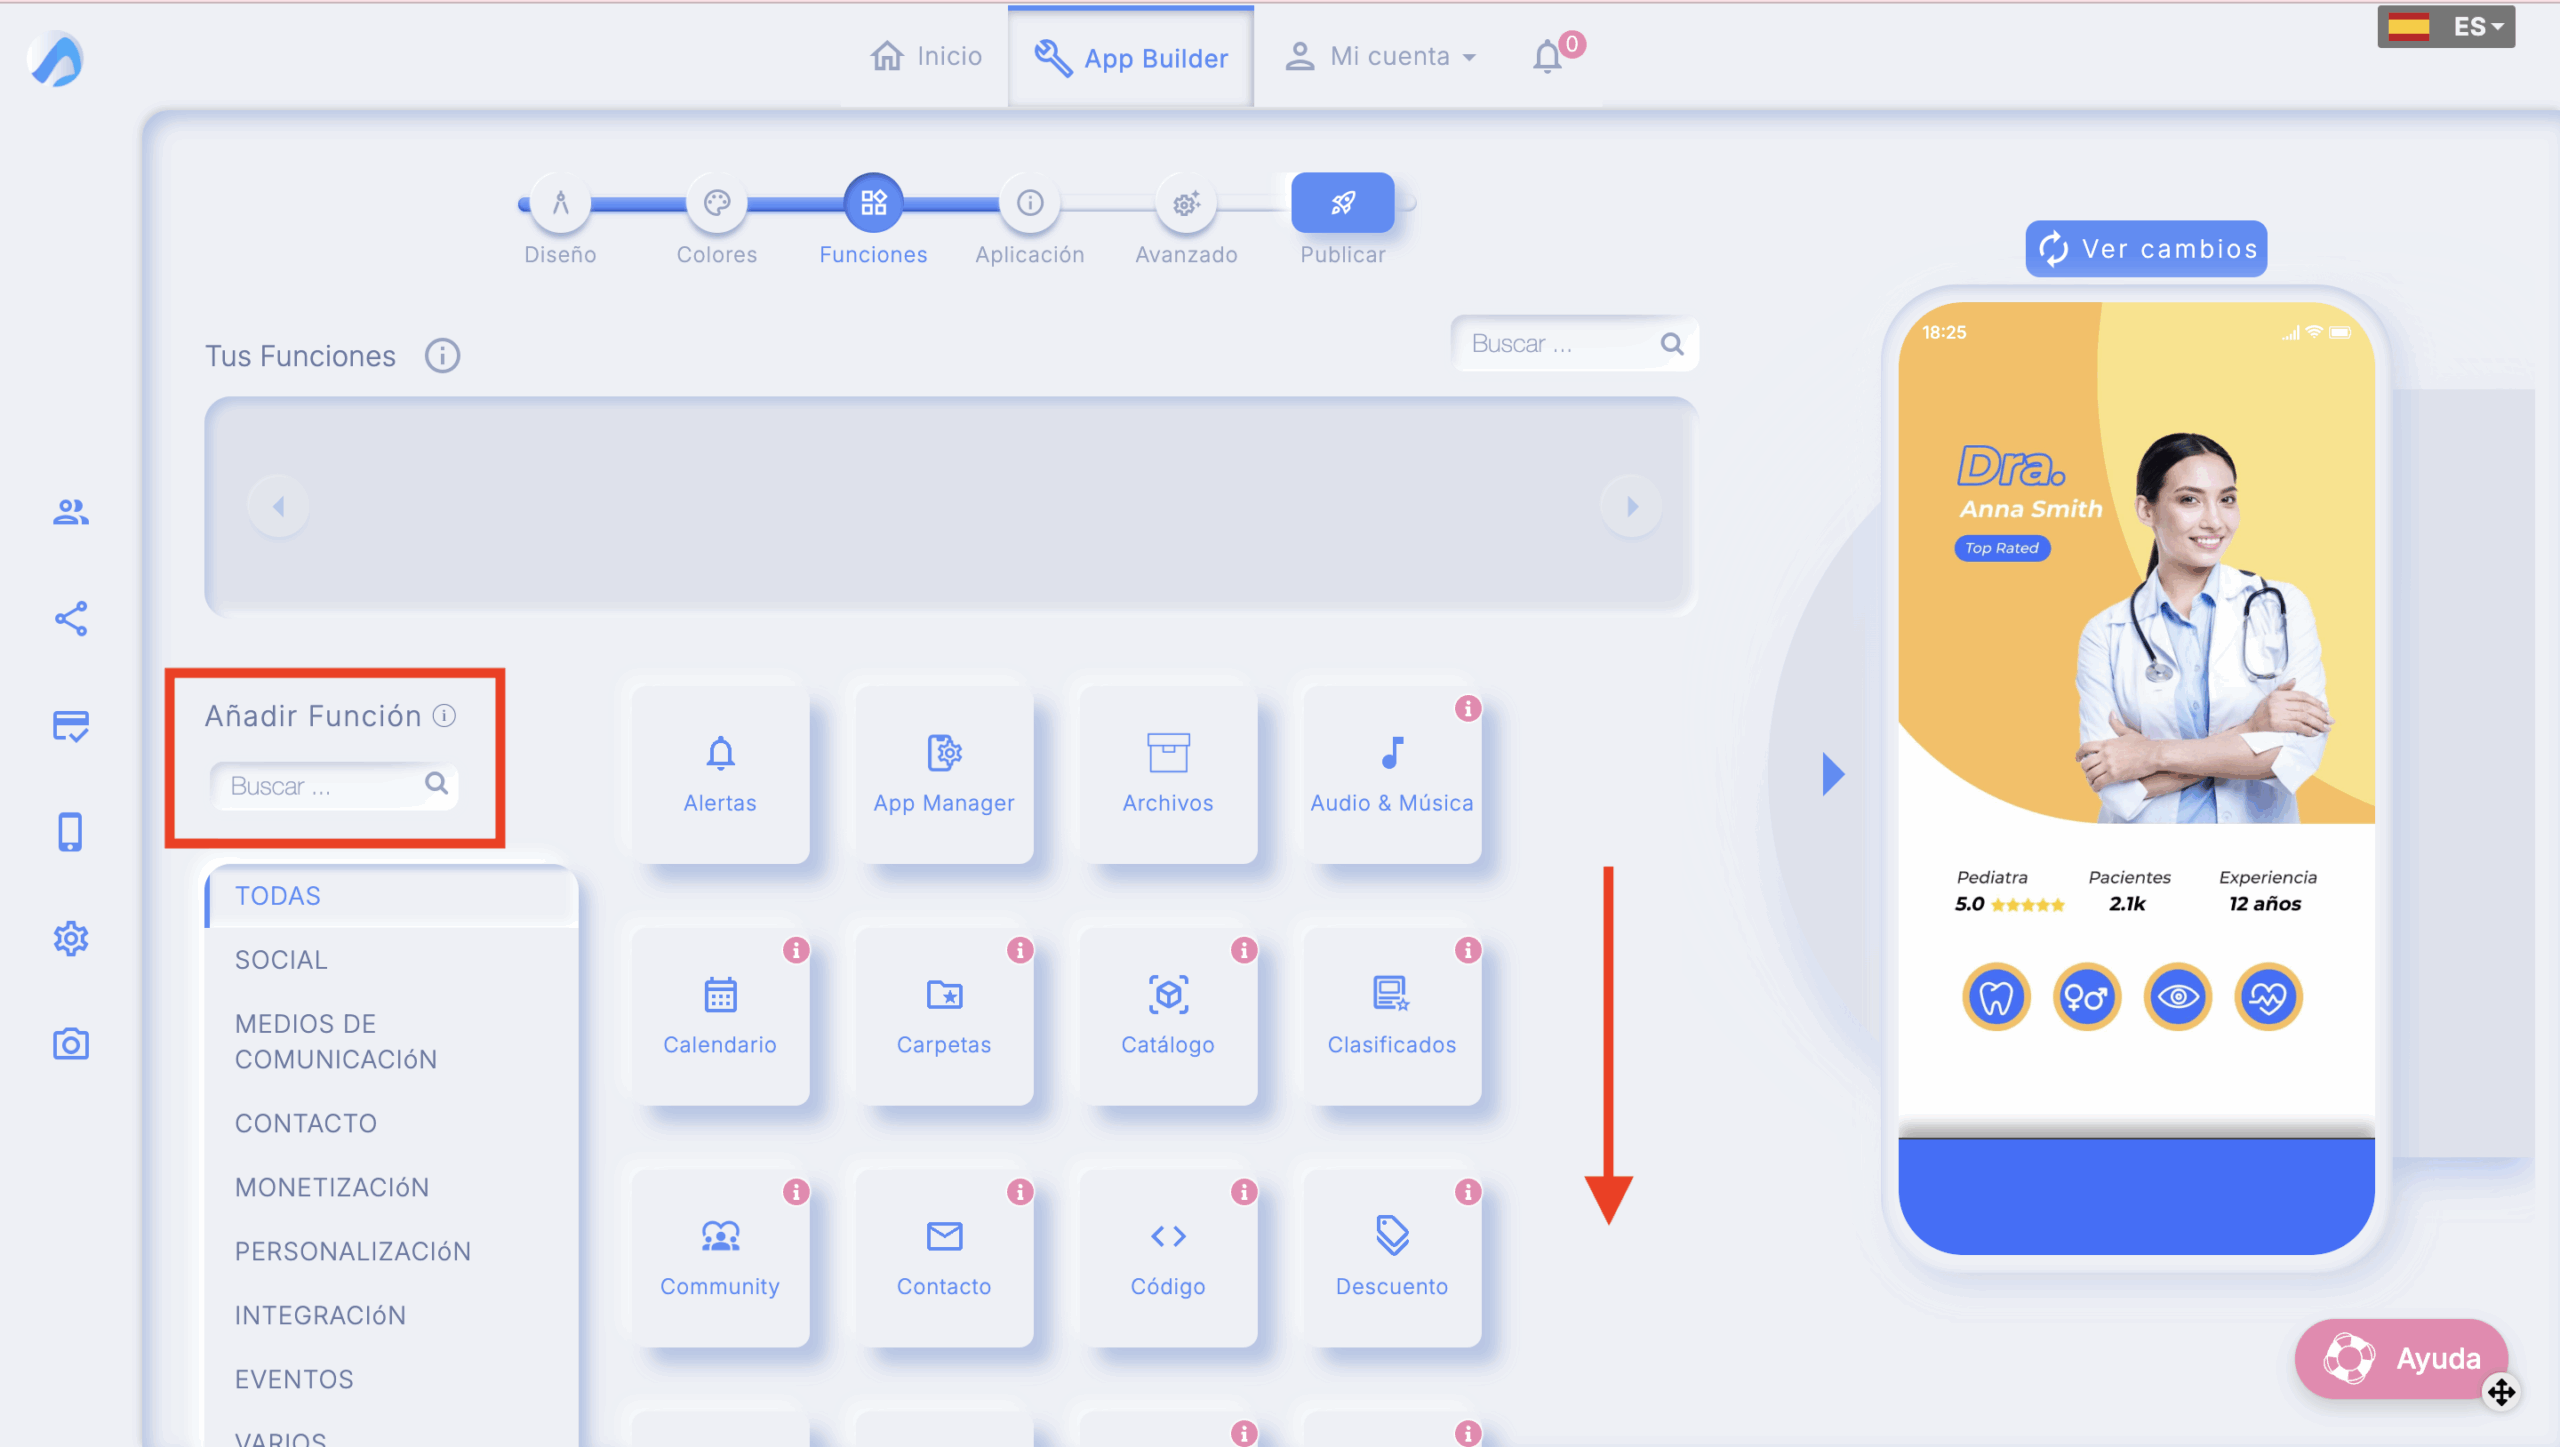Choose the Community function icon
The width and height of the screenshot is (2560, 1447).
click(719, 1238)
